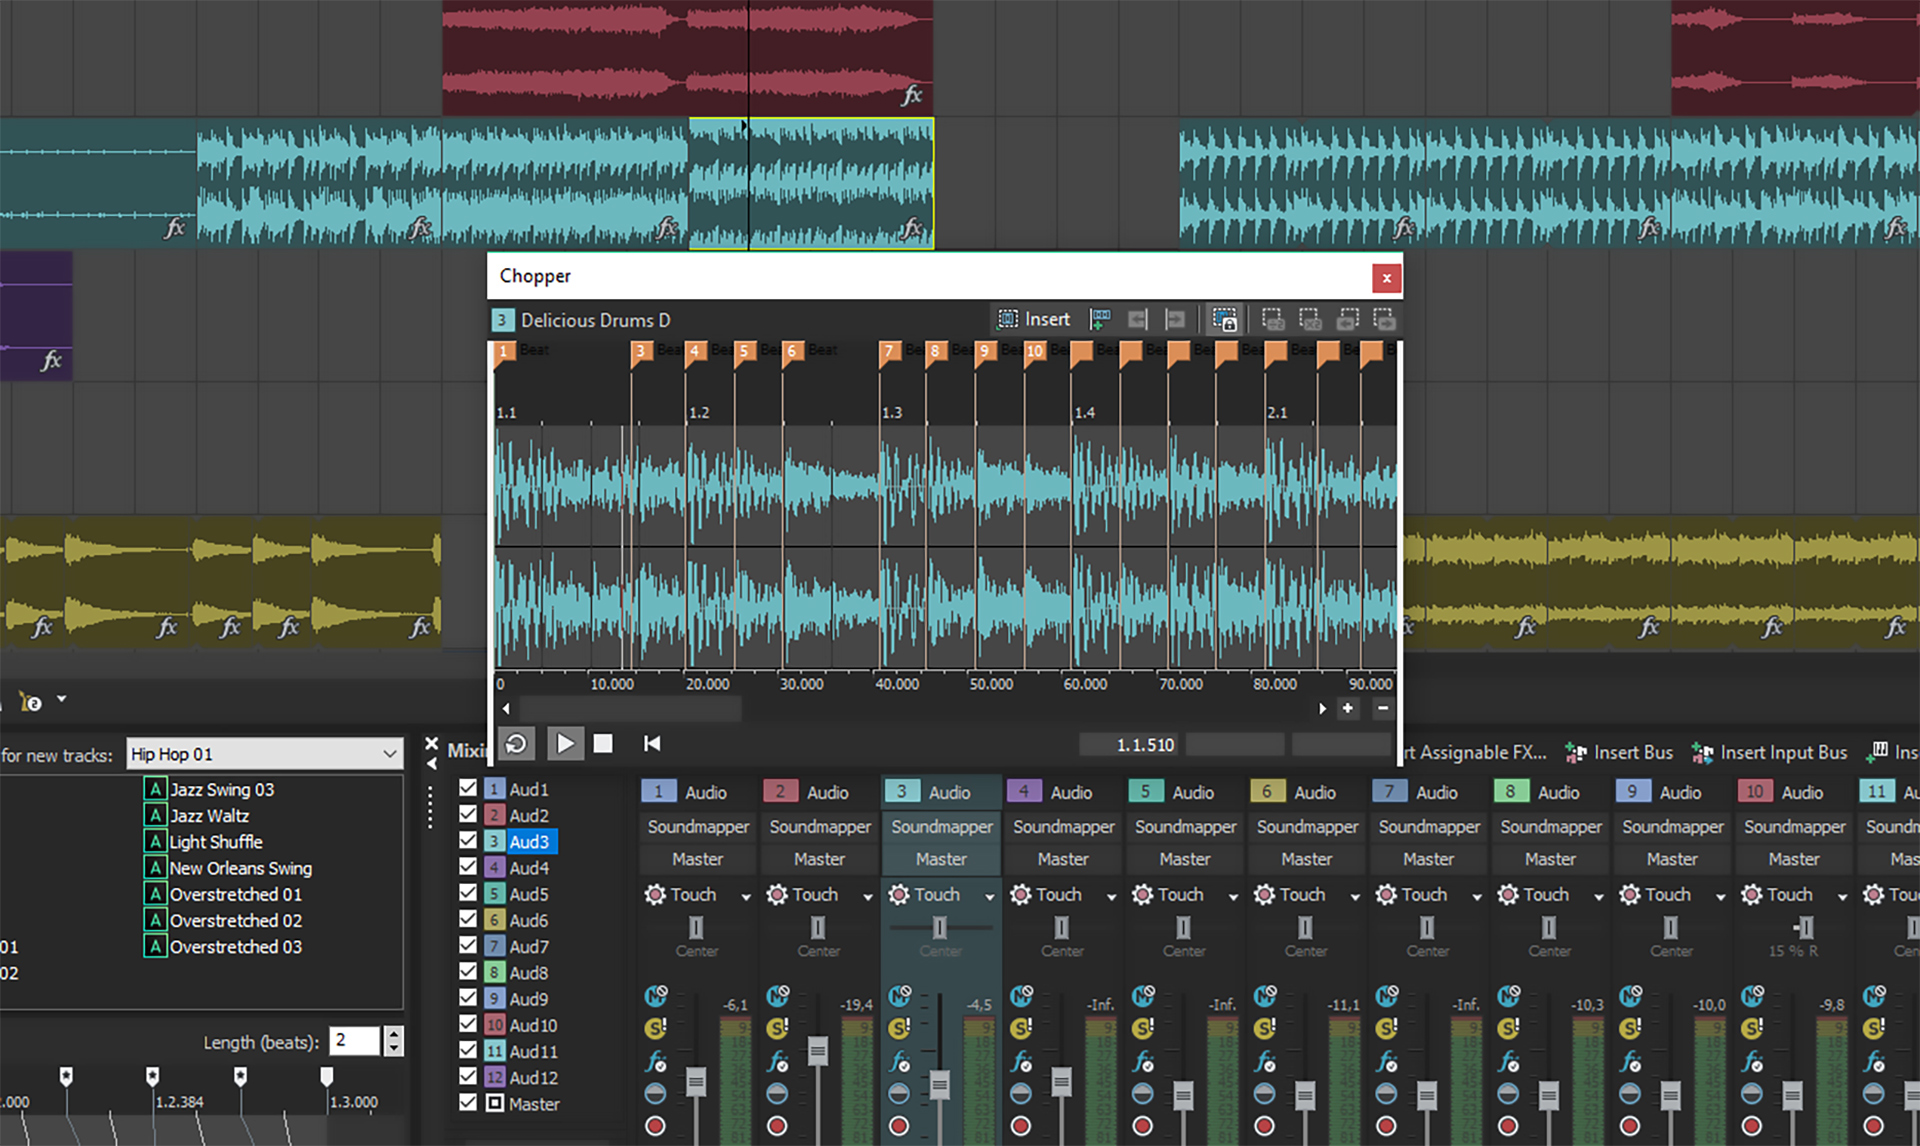Click the Insert Region marker icon
Screen dimensions: 1920x1146
tap(1100, 319)
